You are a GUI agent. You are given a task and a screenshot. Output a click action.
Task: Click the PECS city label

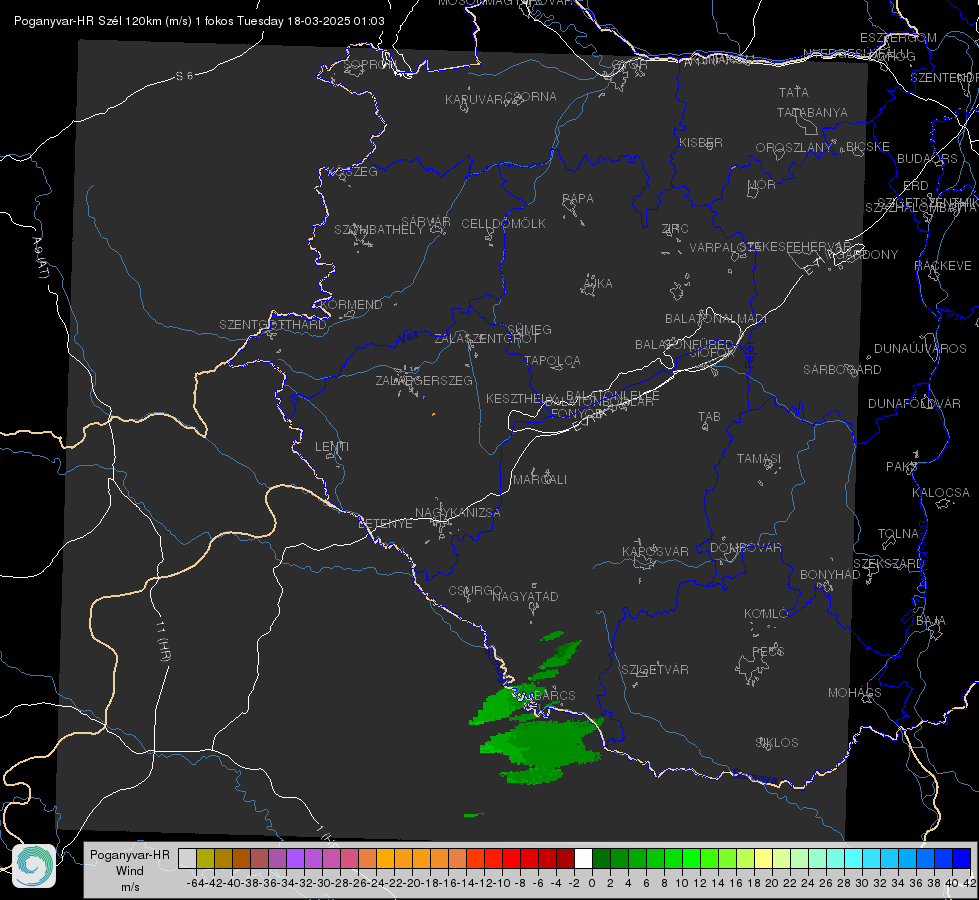click(x=767, y=651)
